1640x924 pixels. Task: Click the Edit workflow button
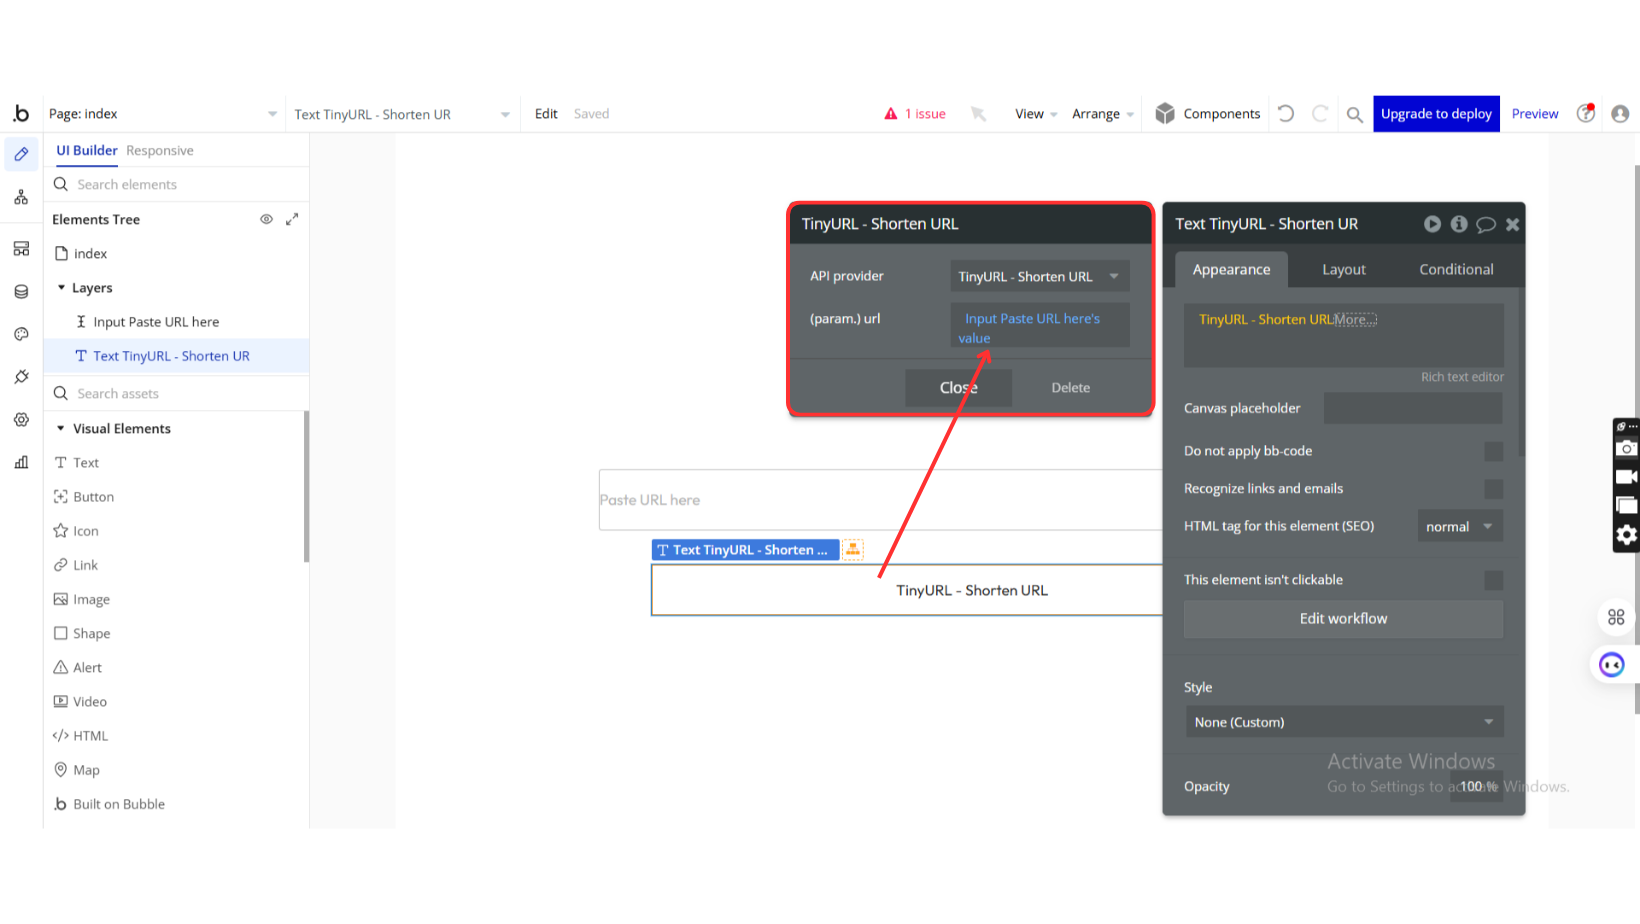(1343, 619)
